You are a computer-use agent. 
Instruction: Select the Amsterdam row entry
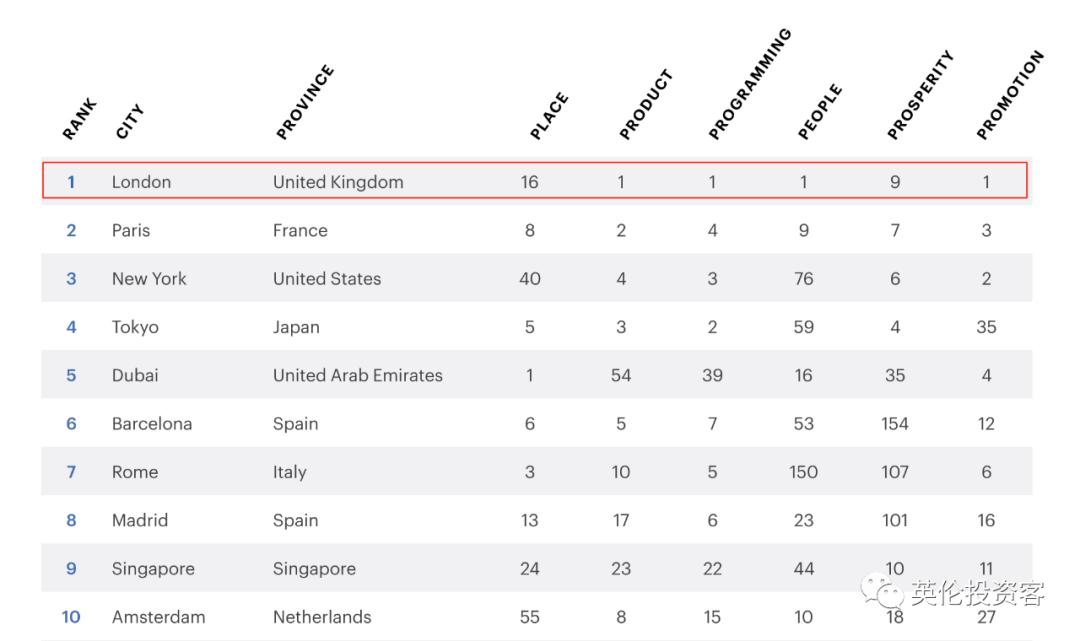pyautogui.click(x=158, y=617)
